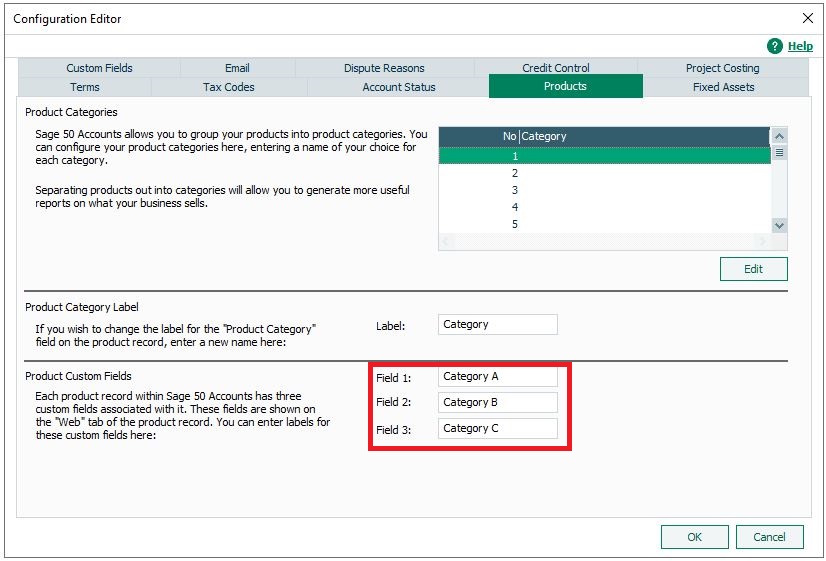This screenshot has width=826, height=561.
Task: Open the Help link
Action: pos(800,46)
